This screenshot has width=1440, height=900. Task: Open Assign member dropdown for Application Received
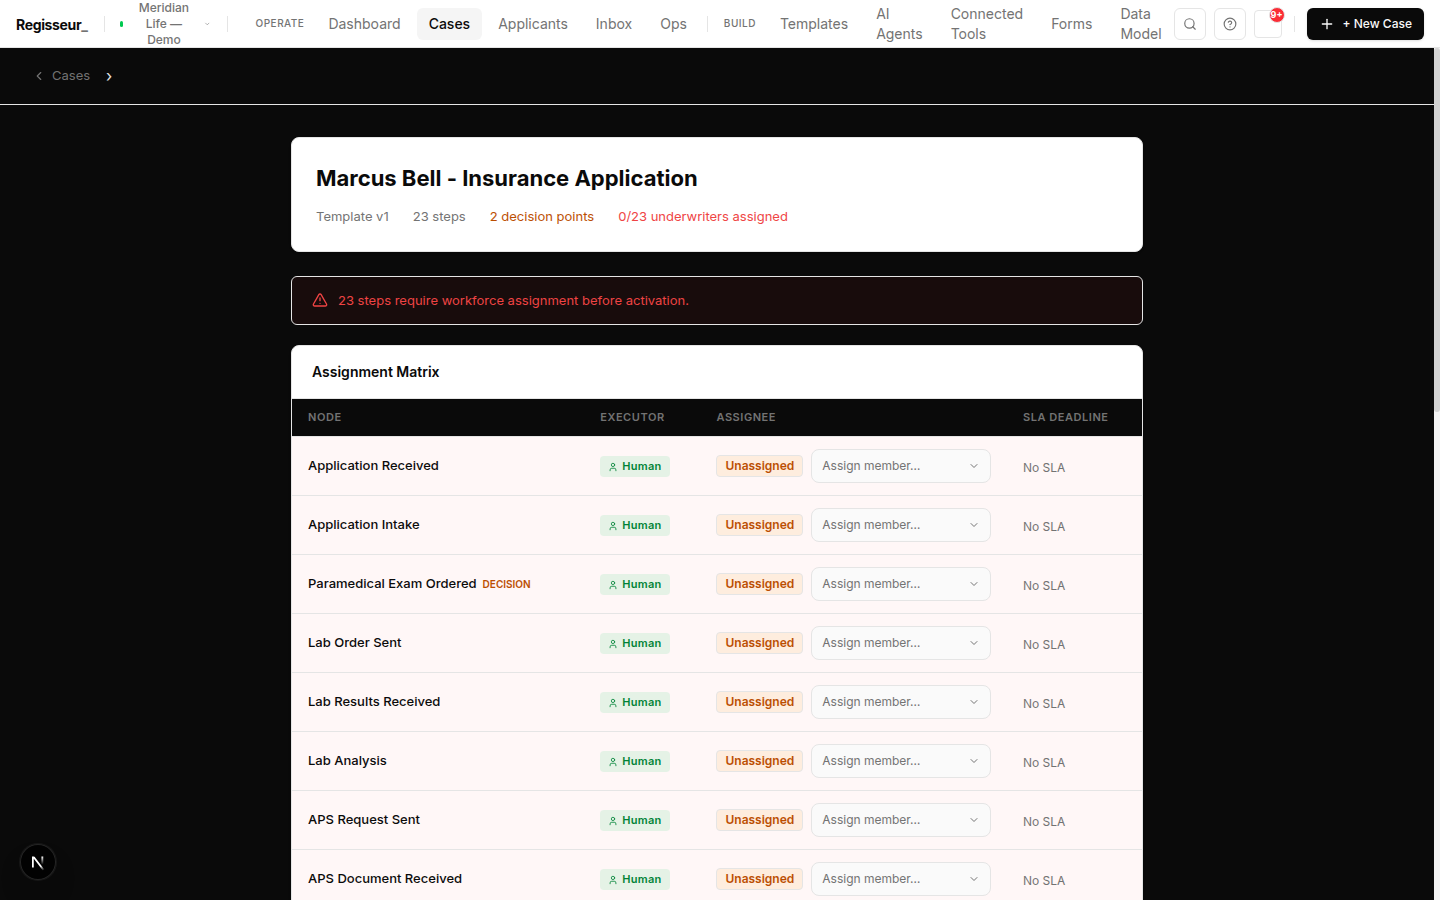pos(900,466)
